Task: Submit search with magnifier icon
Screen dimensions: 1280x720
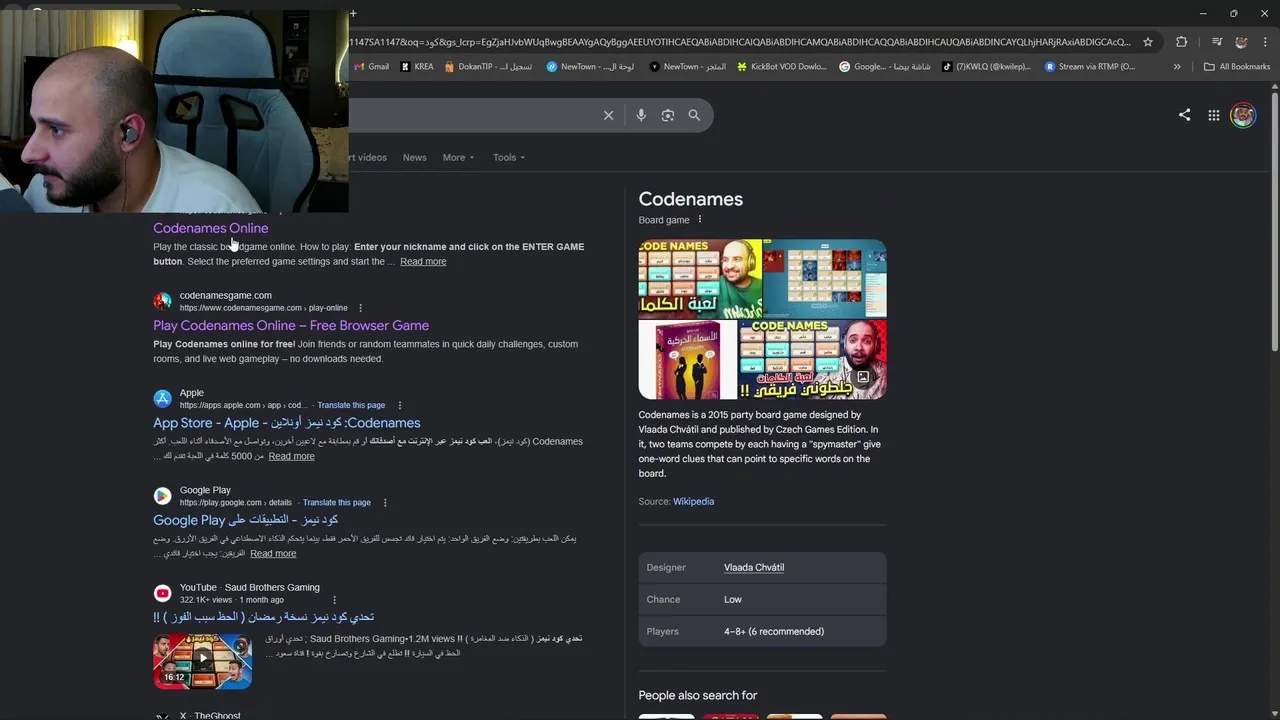Action: tap(694, 115)
